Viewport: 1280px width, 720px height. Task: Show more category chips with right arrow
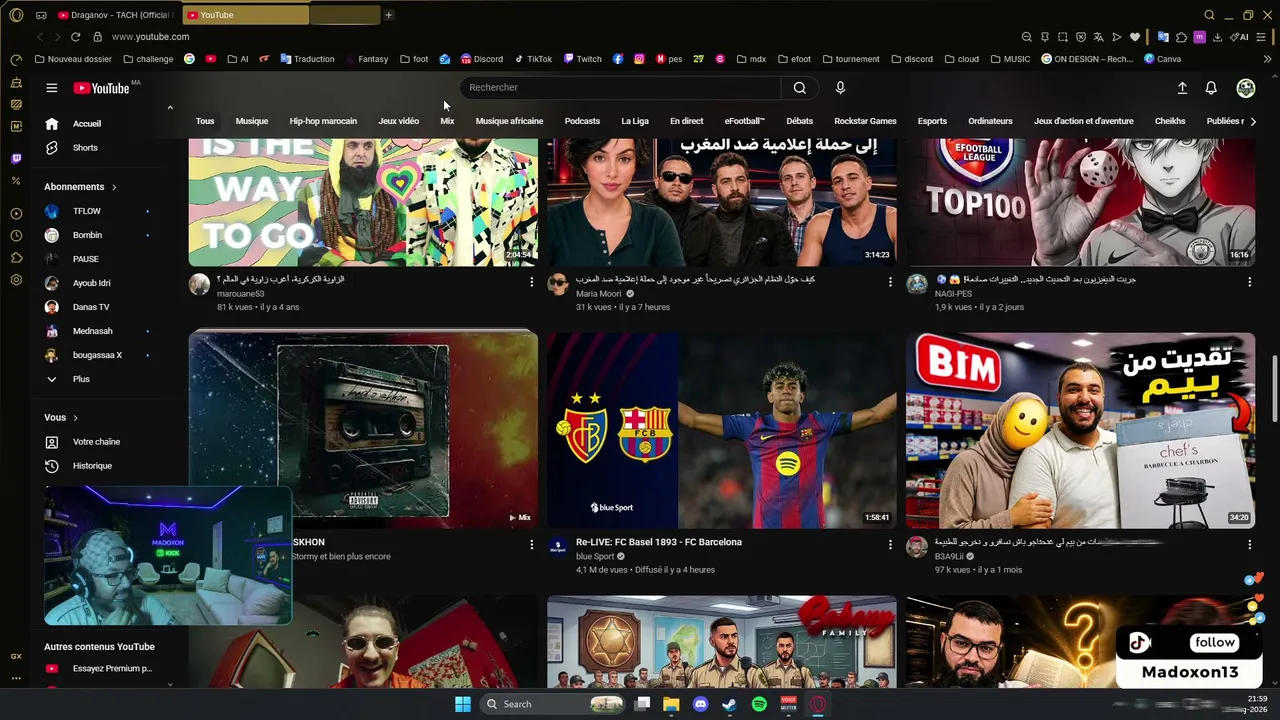pos(1253,122)
